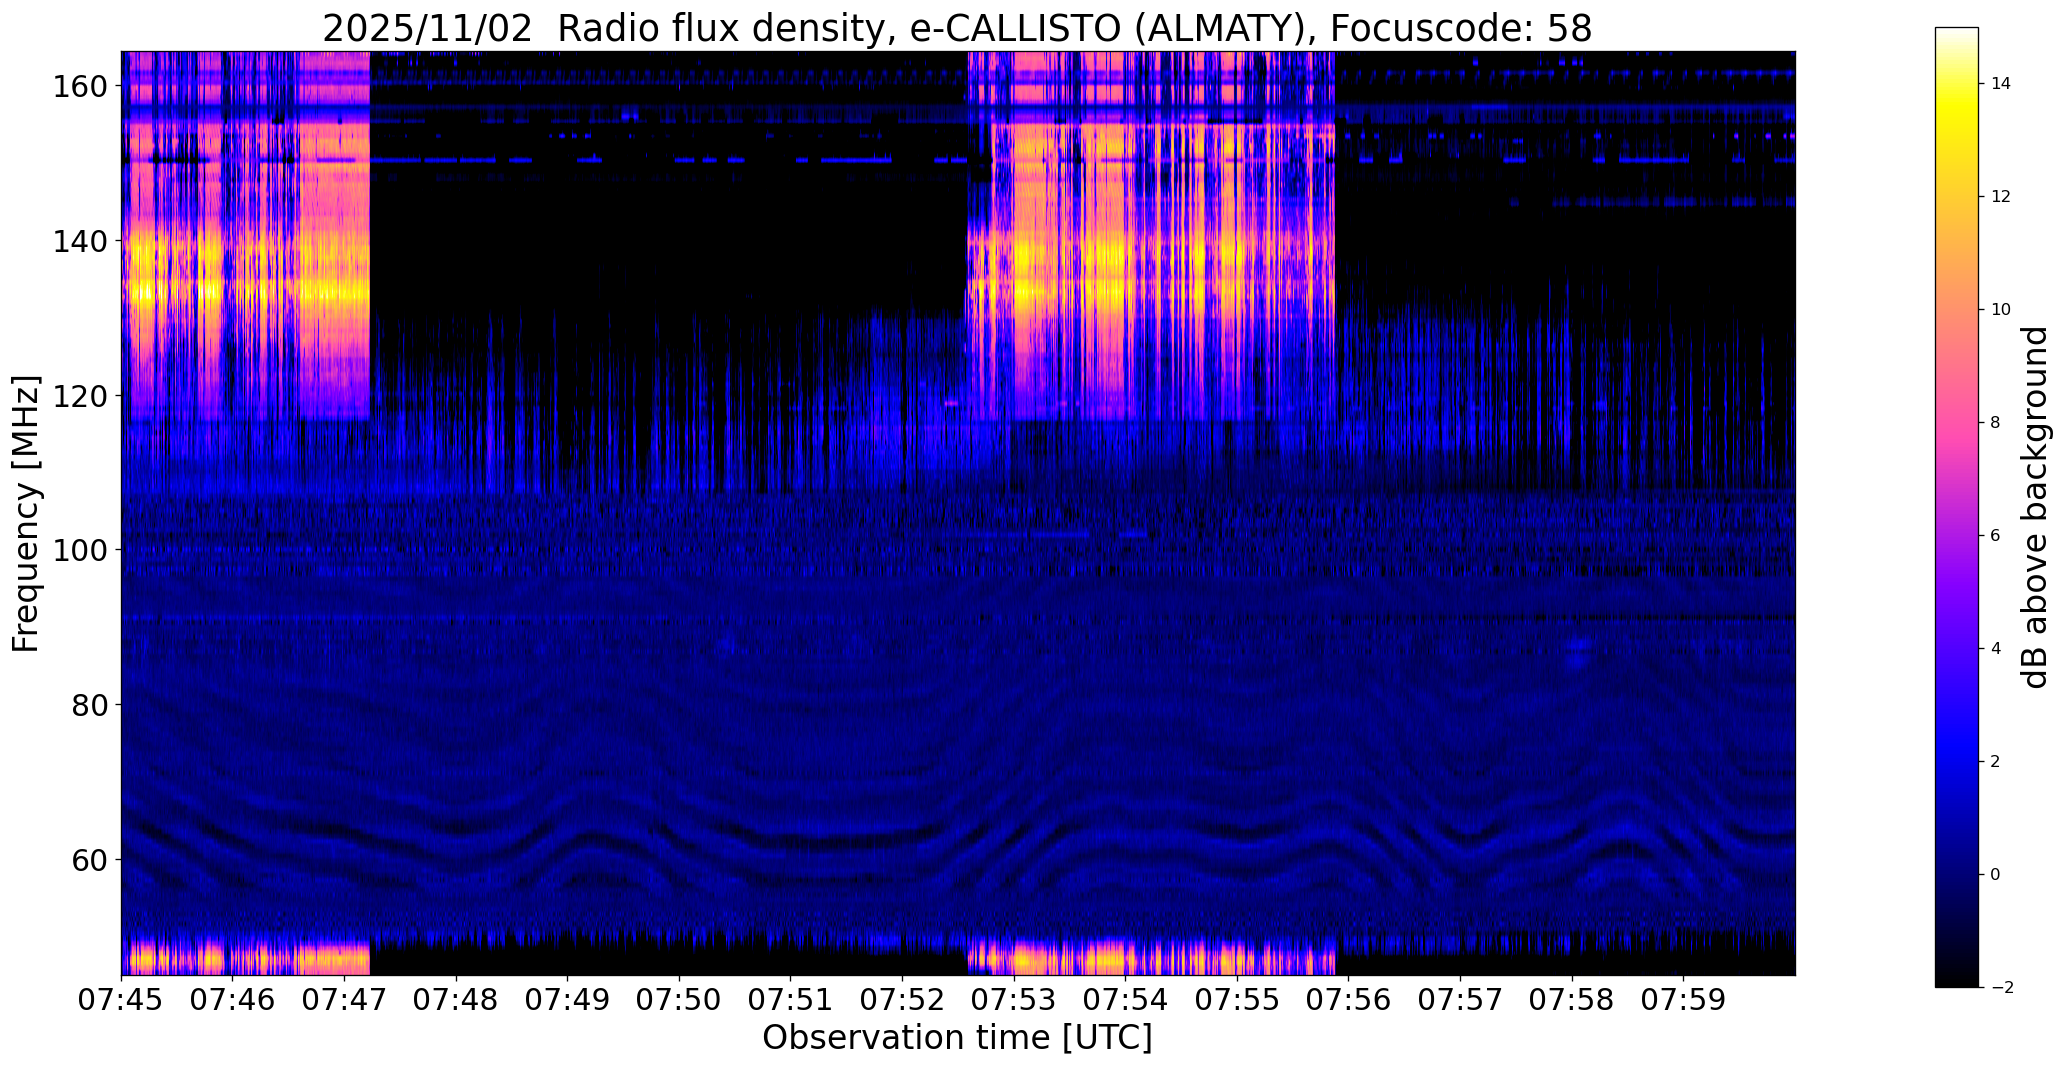Click the colorbar tick label 10
2066x1067 pixels.
click(x=2000, y=310)
